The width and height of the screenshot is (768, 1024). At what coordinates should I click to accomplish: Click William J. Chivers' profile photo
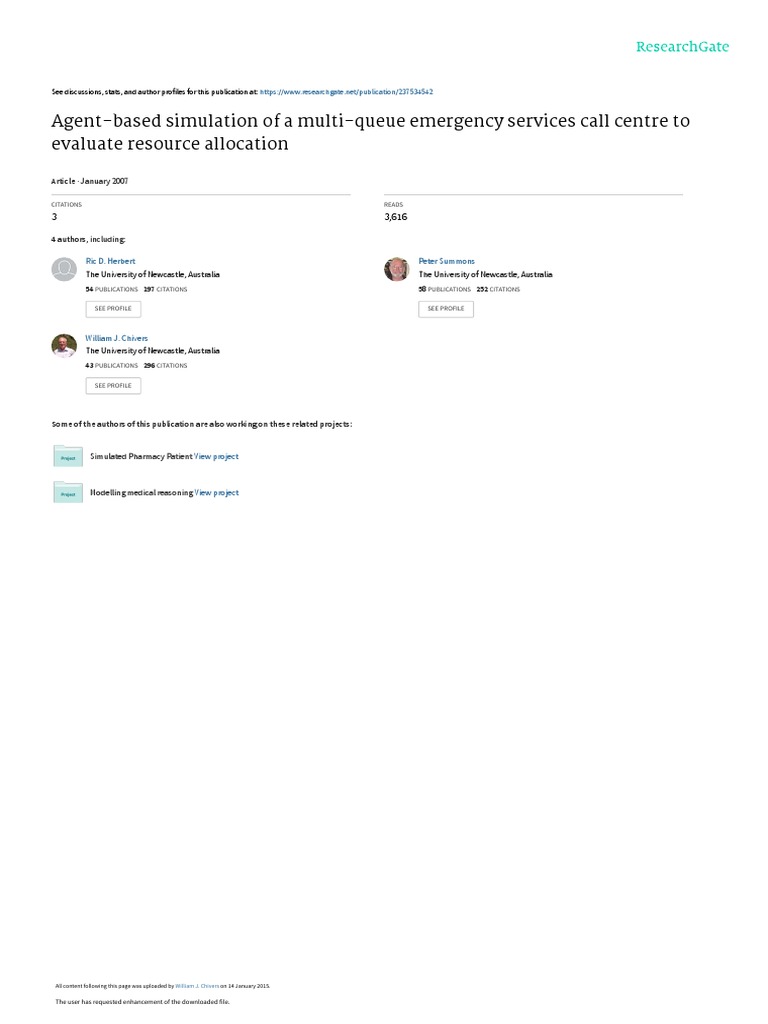click(x=64, y=345)
